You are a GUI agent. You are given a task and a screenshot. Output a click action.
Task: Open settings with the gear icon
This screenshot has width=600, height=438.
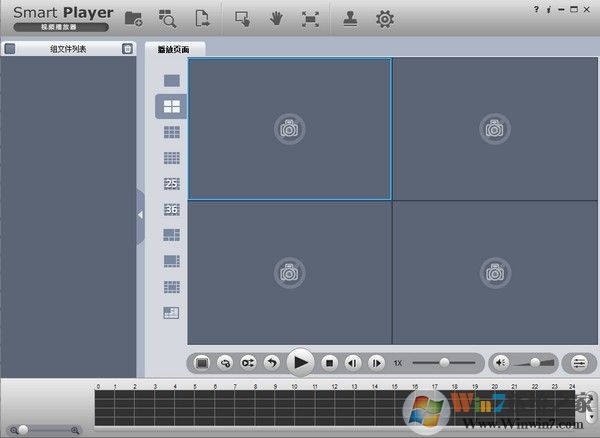pos(383,18)
